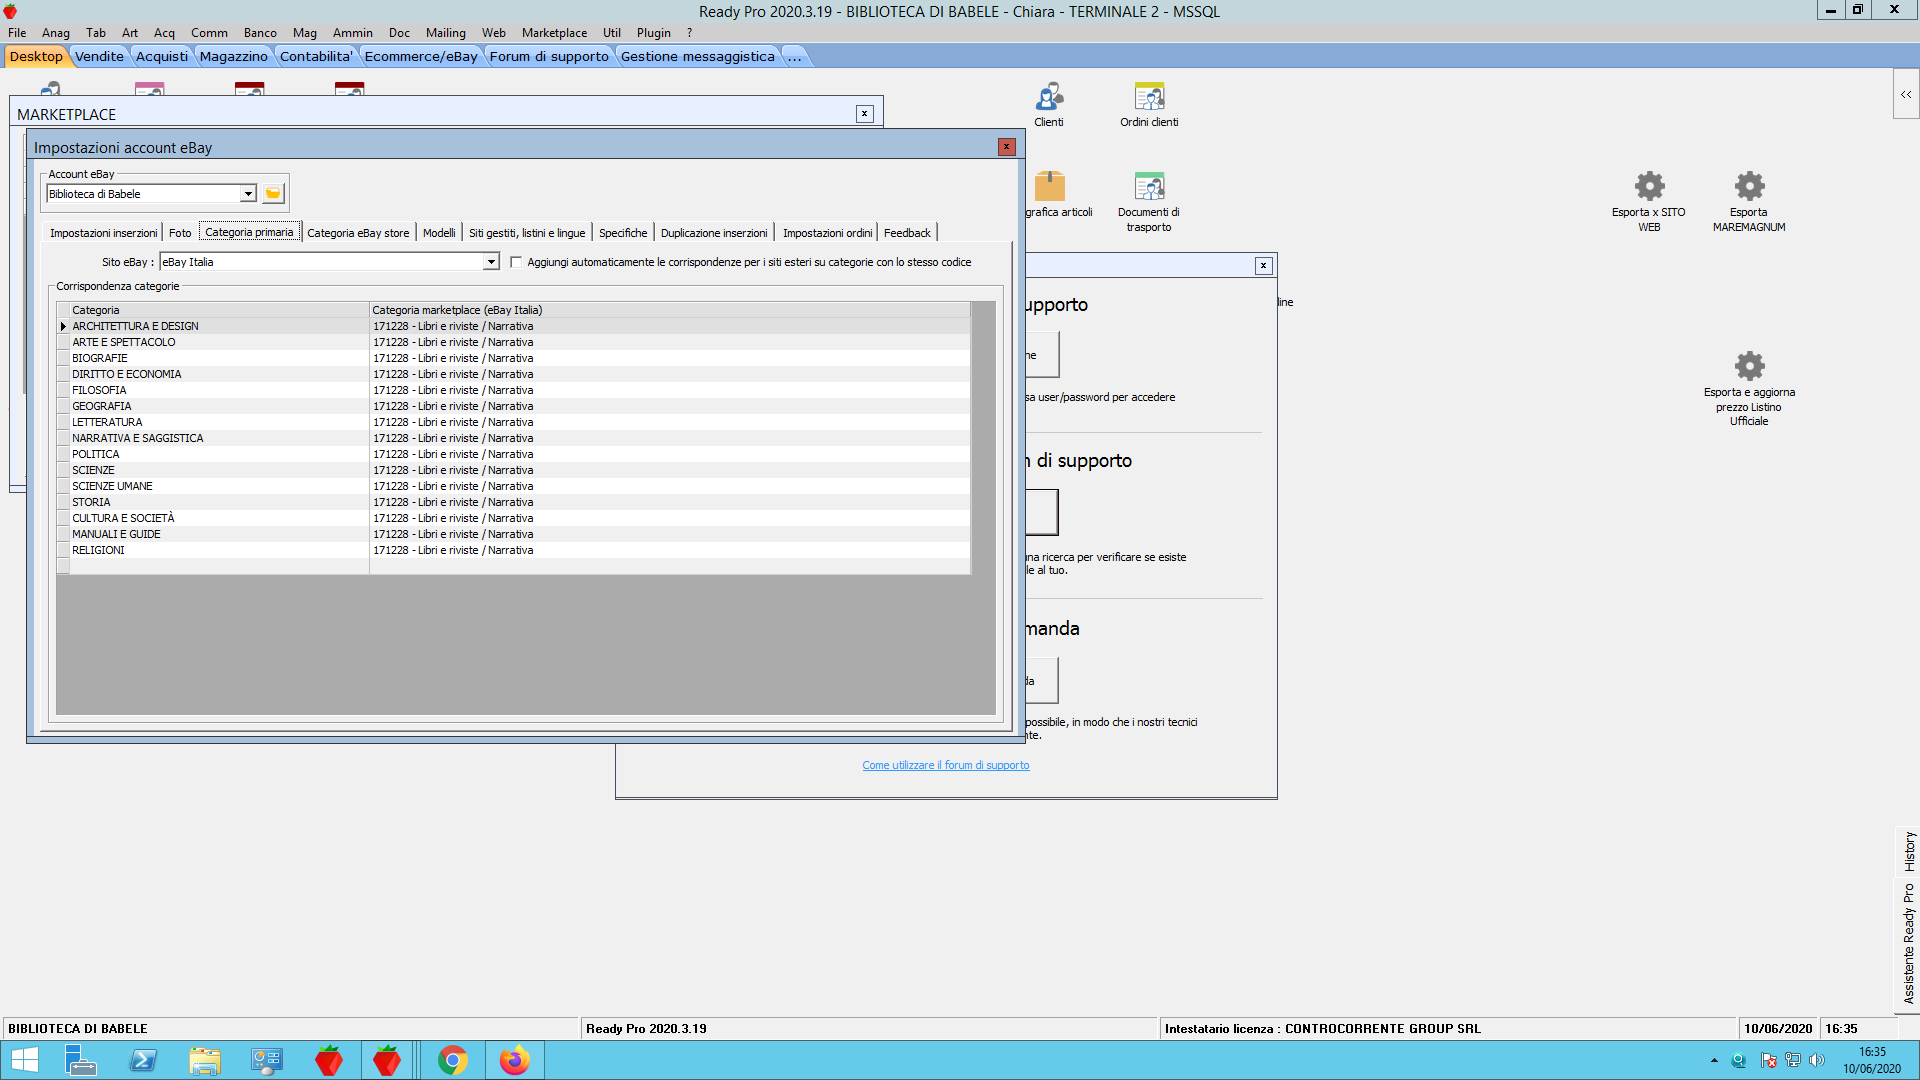Open the Clienti desktop icon

click(x=1049, y=104)
